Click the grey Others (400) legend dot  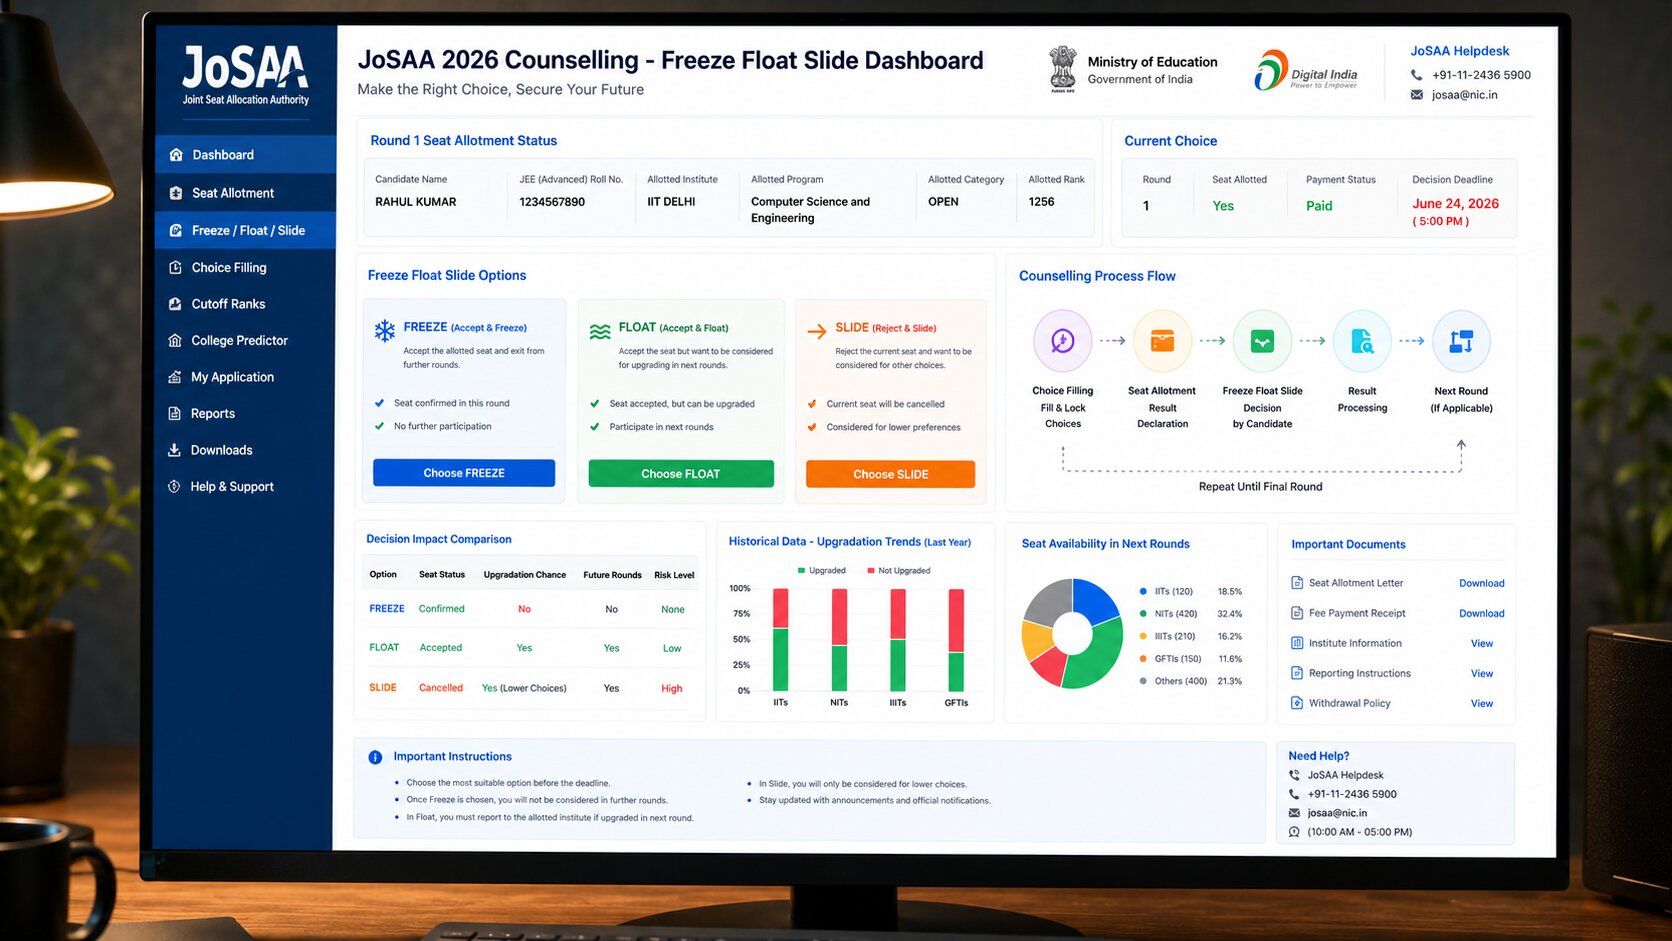point(1143,681)
